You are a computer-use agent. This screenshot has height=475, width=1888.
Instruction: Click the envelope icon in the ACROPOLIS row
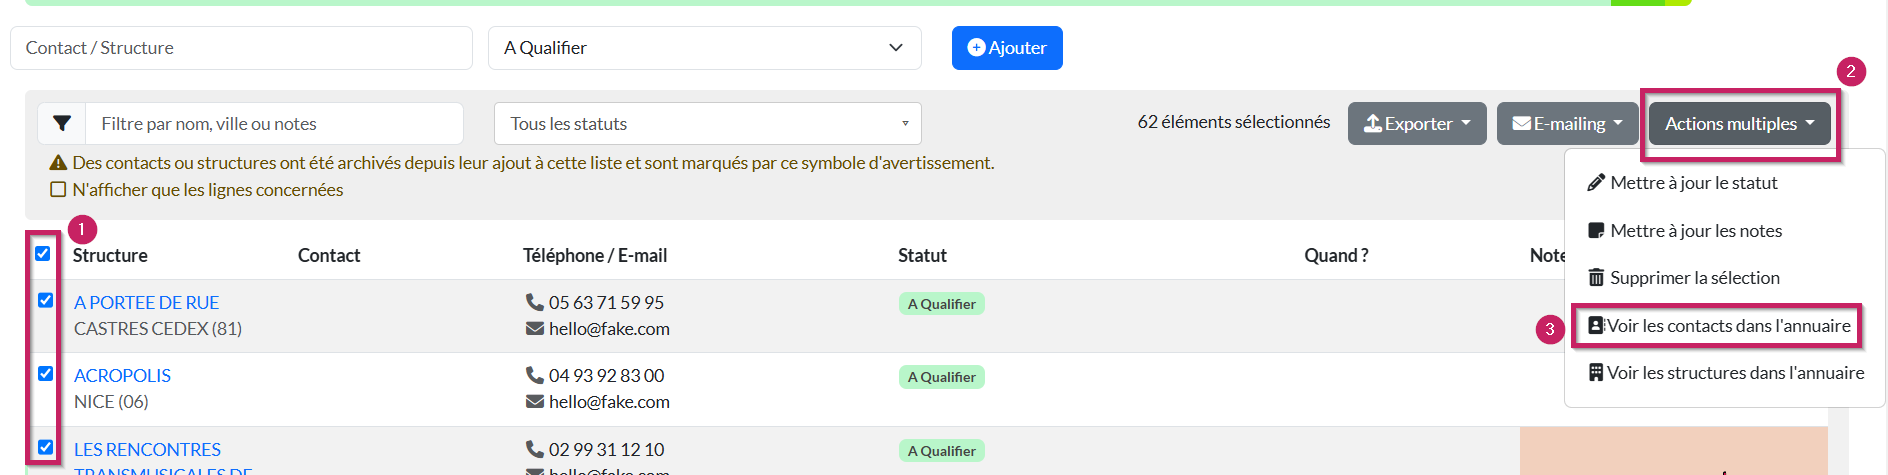click(535, 402)
